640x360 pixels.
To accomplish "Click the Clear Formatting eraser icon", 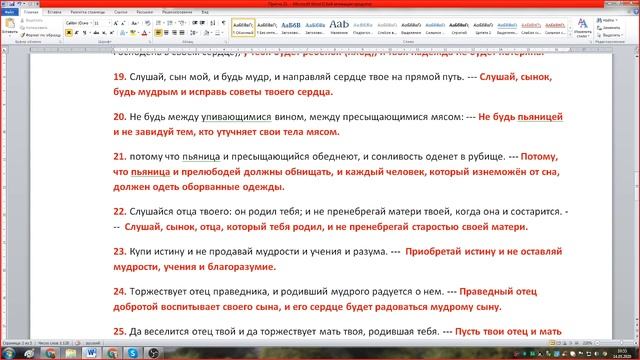I will coord(148,23).
